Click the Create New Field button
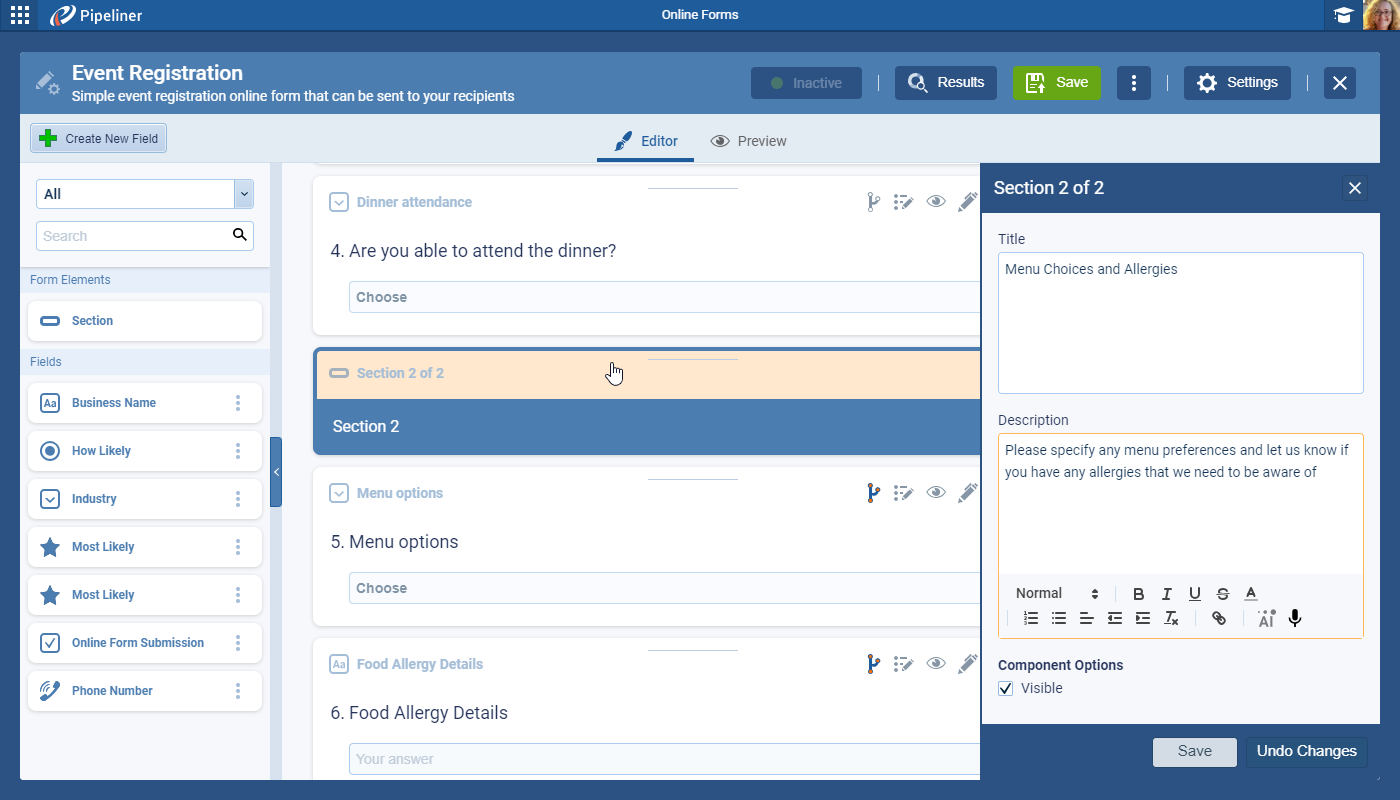The image size is (1400, 800). (x=98, y=139)
